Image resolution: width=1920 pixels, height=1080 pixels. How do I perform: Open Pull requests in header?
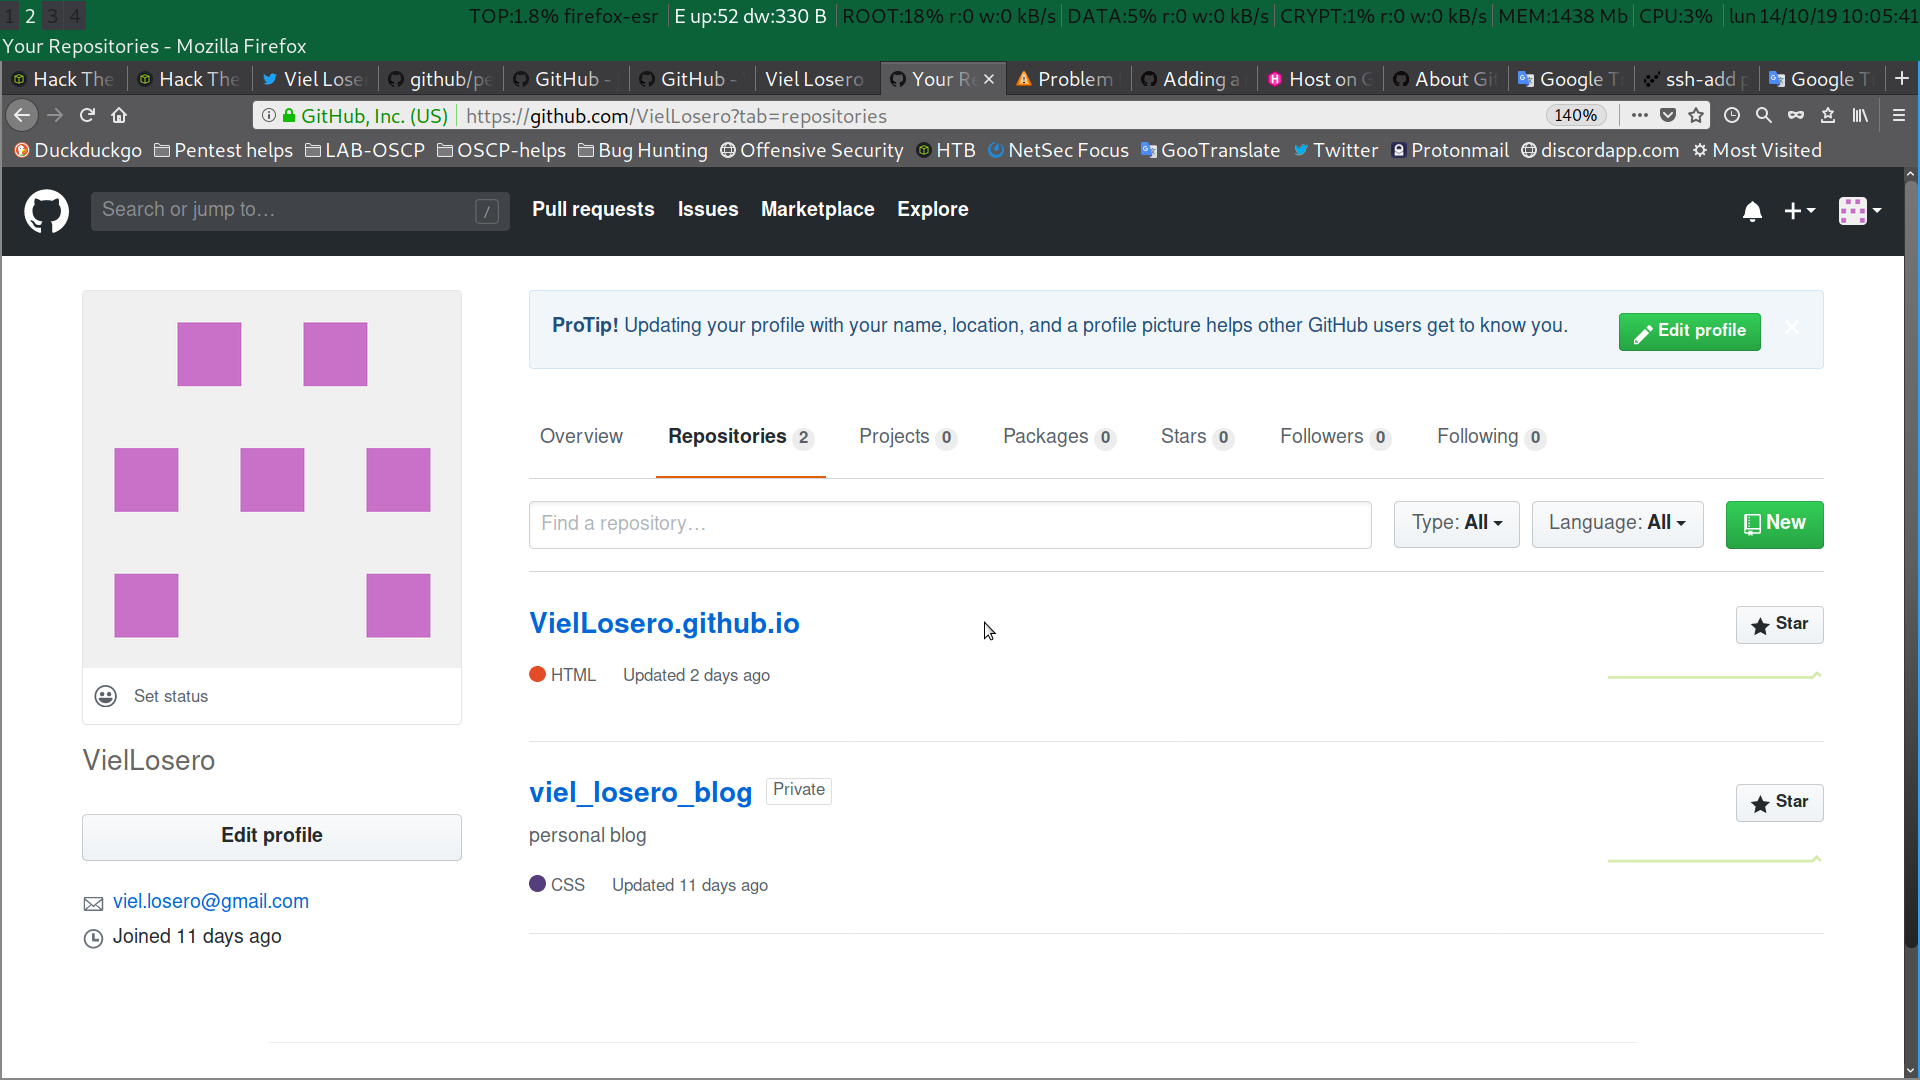(x=593, y=210)
